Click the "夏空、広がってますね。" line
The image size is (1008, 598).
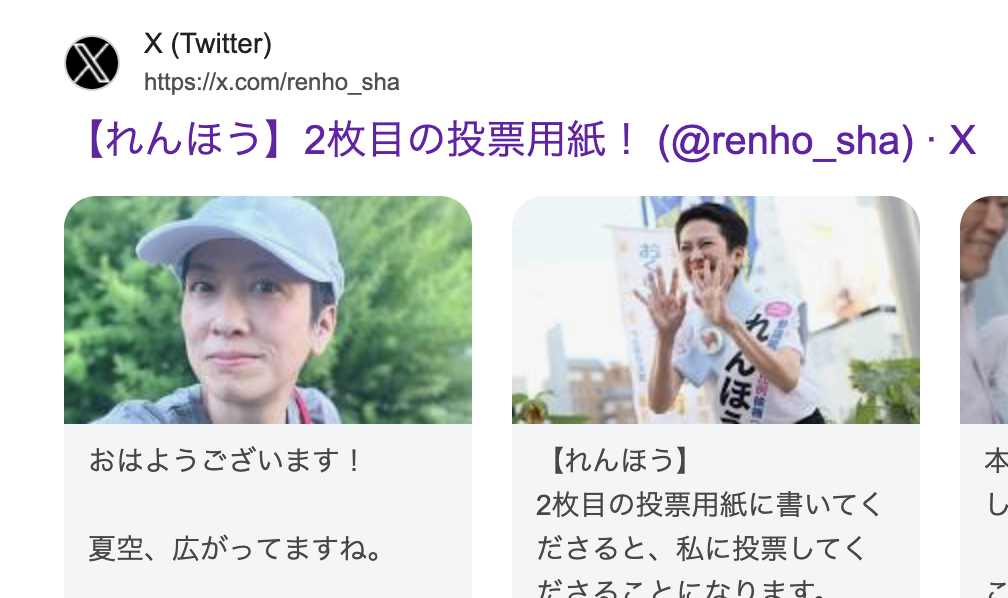pyautogui.click(x=237, y=549)
